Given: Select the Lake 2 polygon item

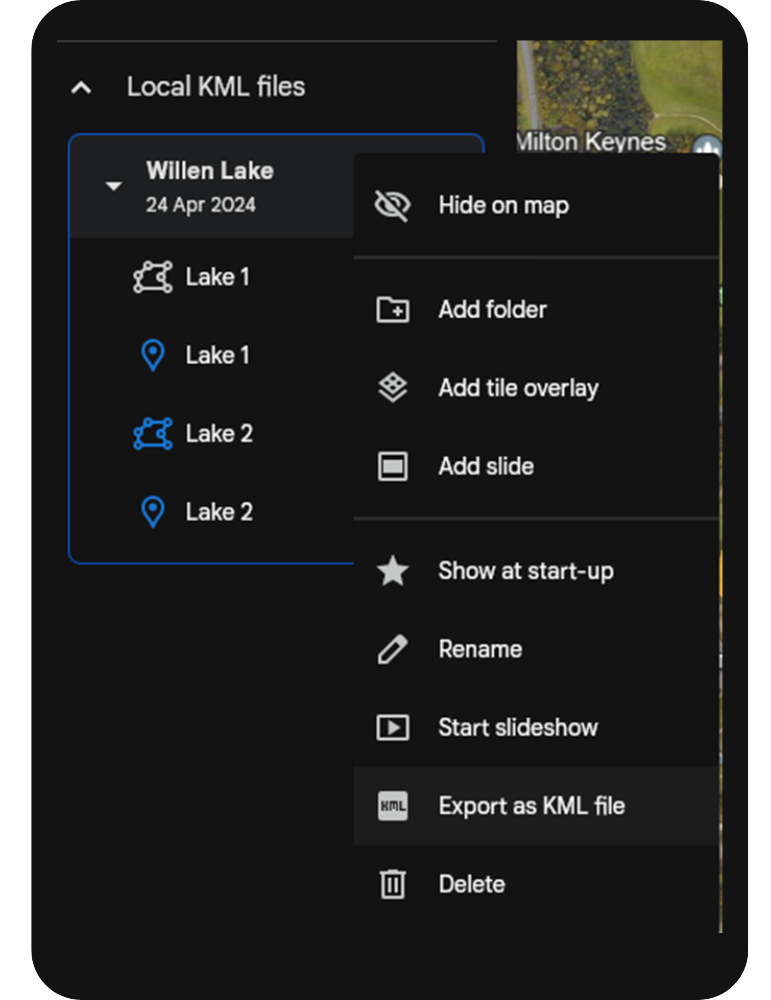Looking at the screenshot, I should pos(218,433).
